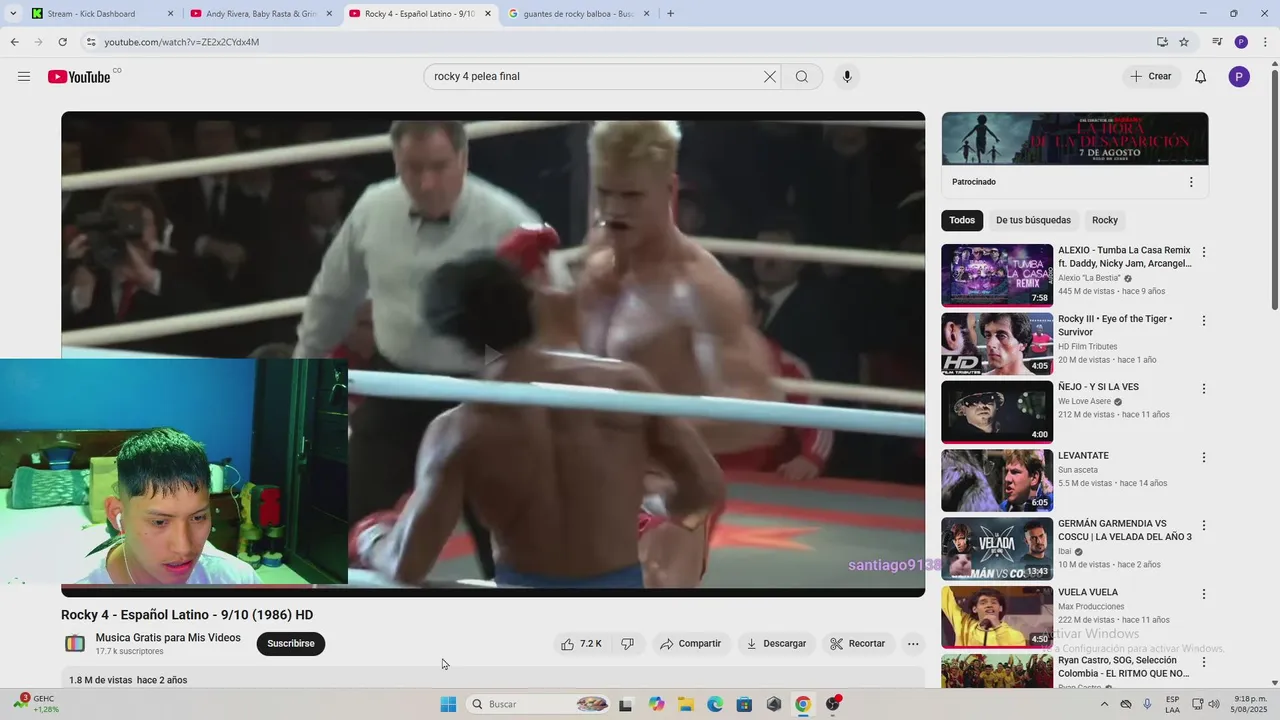Image resolution: width=1280 pixels, height=720 pixels.
Task: Start voice search with the microphone icon
Action: click(x=847, y=77)
